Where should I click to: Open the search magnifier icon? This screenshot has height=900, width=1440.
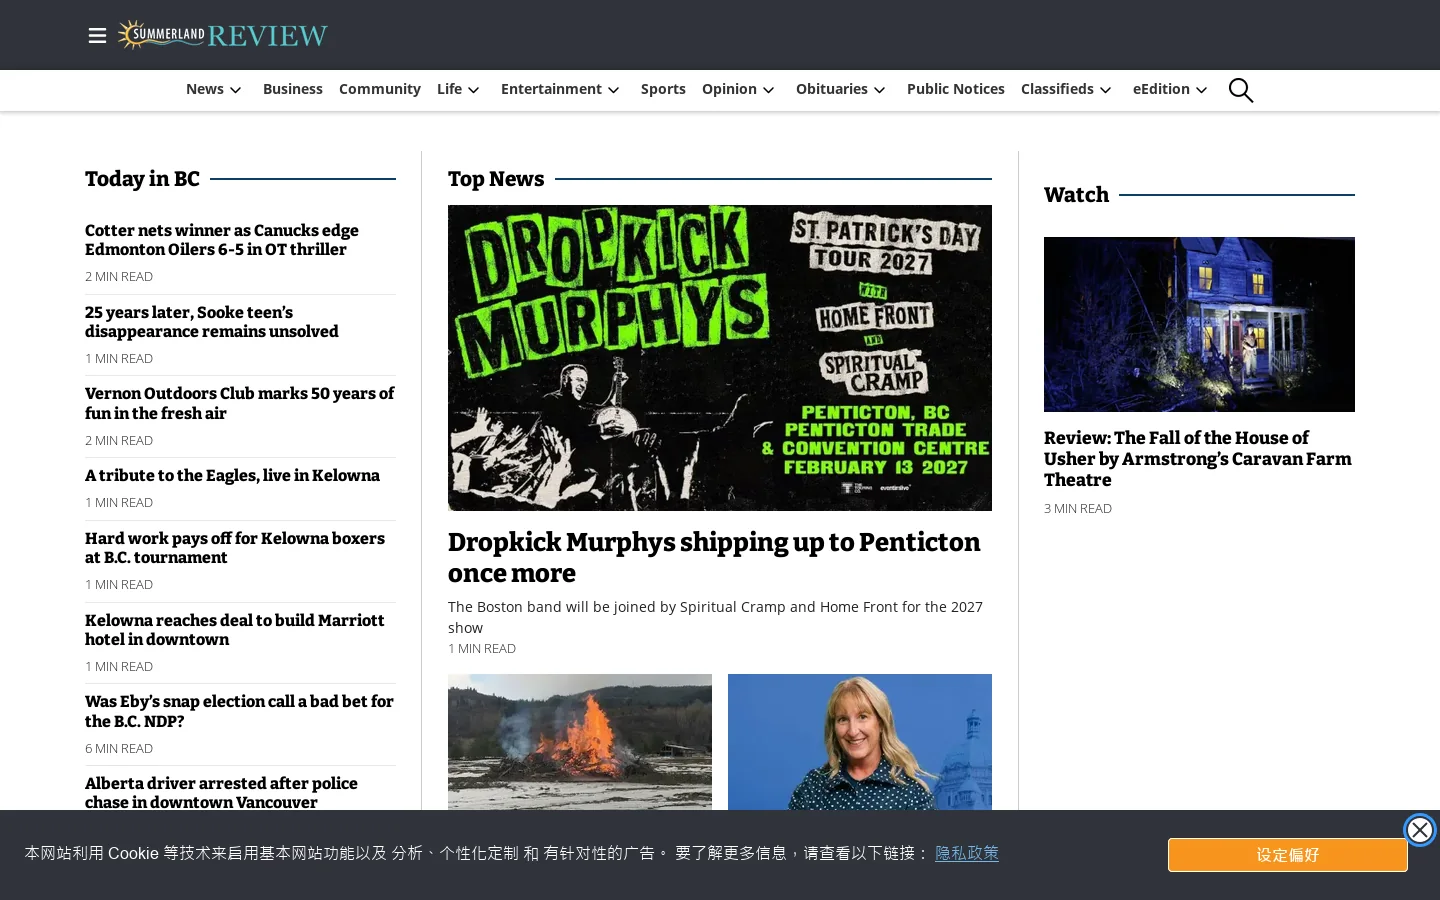(1241, 90)
